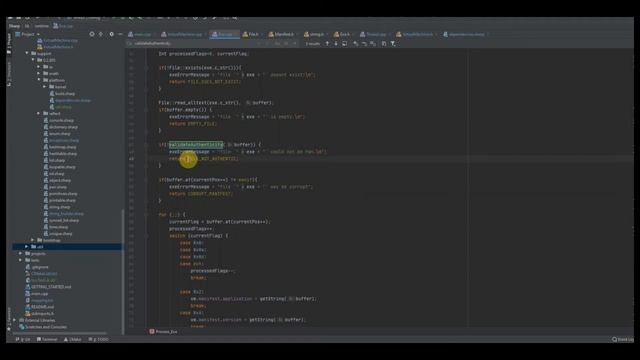Collapse the reflect folder
This screenshot has width=640, height=360.
click(x=39, y=113)
